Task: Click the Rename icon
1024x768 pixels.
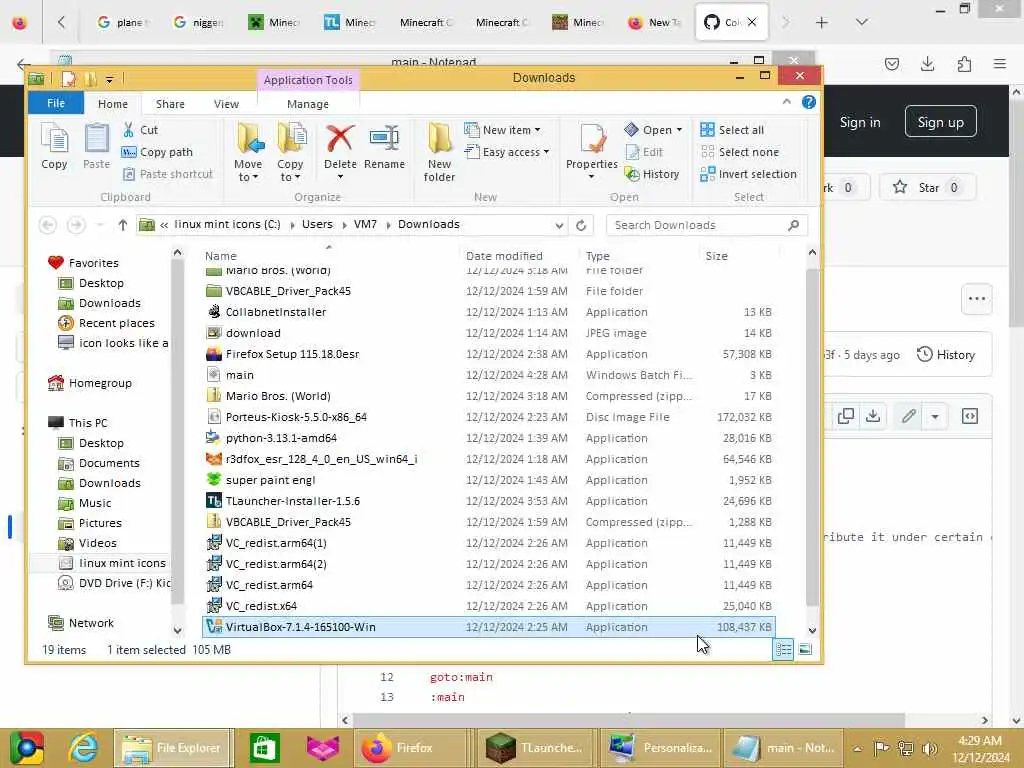Action: (x=384, y=138)
